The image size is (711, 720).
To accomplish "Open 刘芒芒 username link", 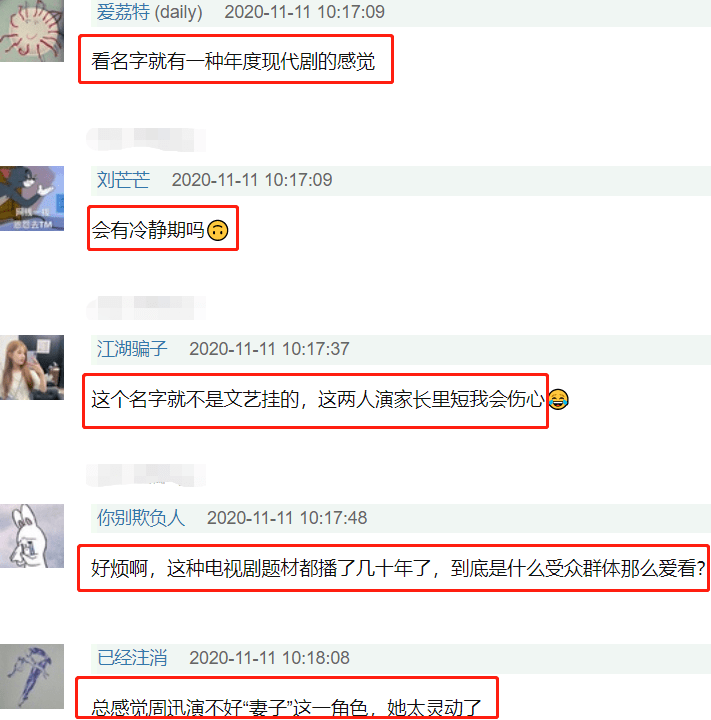I will click(x=123, y=180).
